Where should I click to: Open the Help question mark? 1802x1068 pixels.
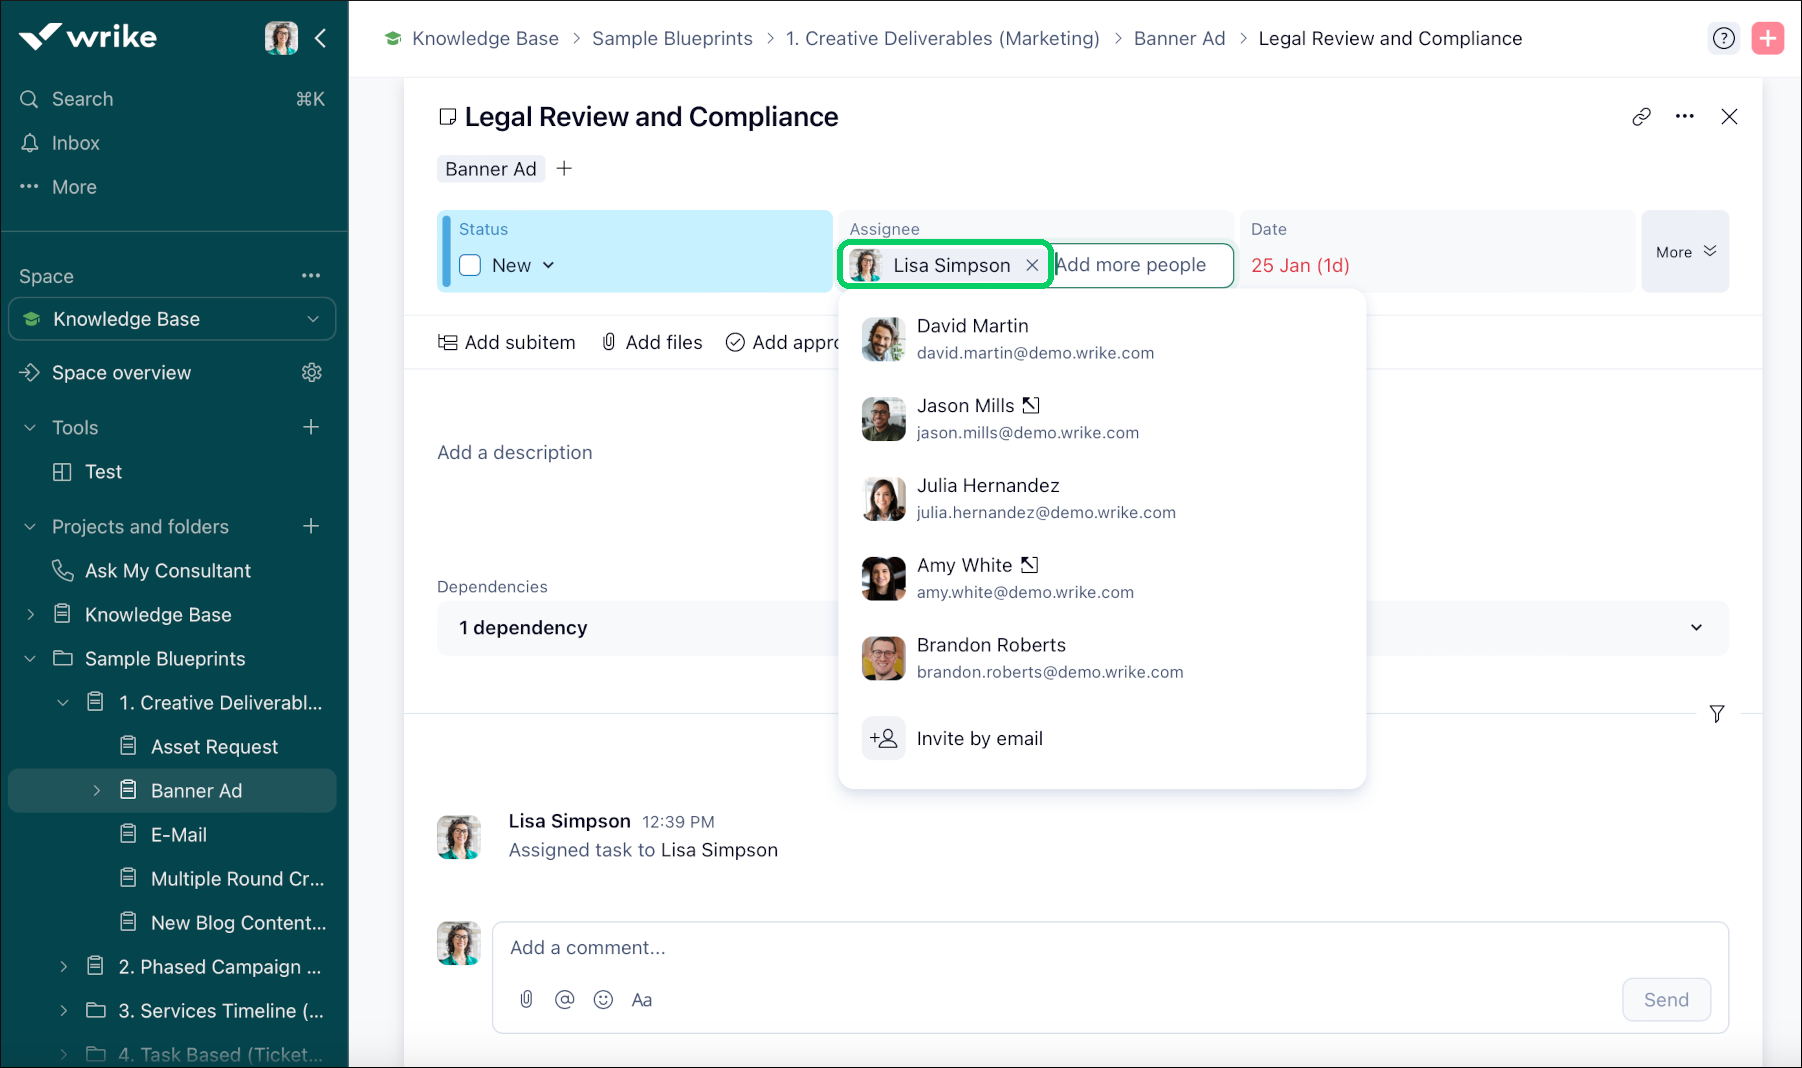1723,38
